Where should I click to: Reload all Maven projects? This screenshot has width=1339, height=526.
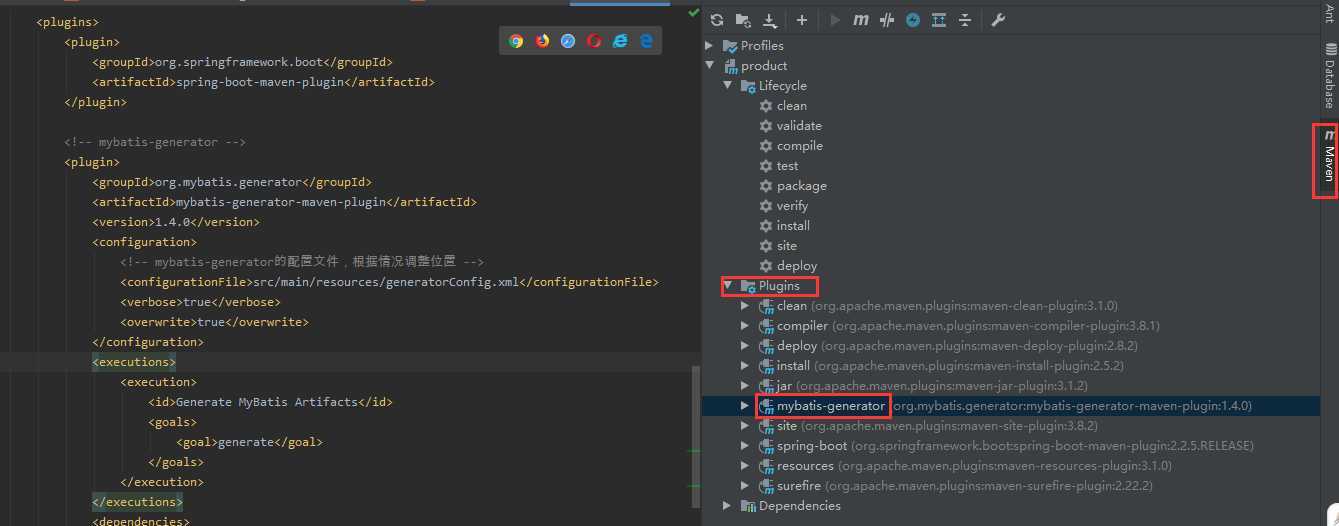pyautogui.click(x=717, y=19)
